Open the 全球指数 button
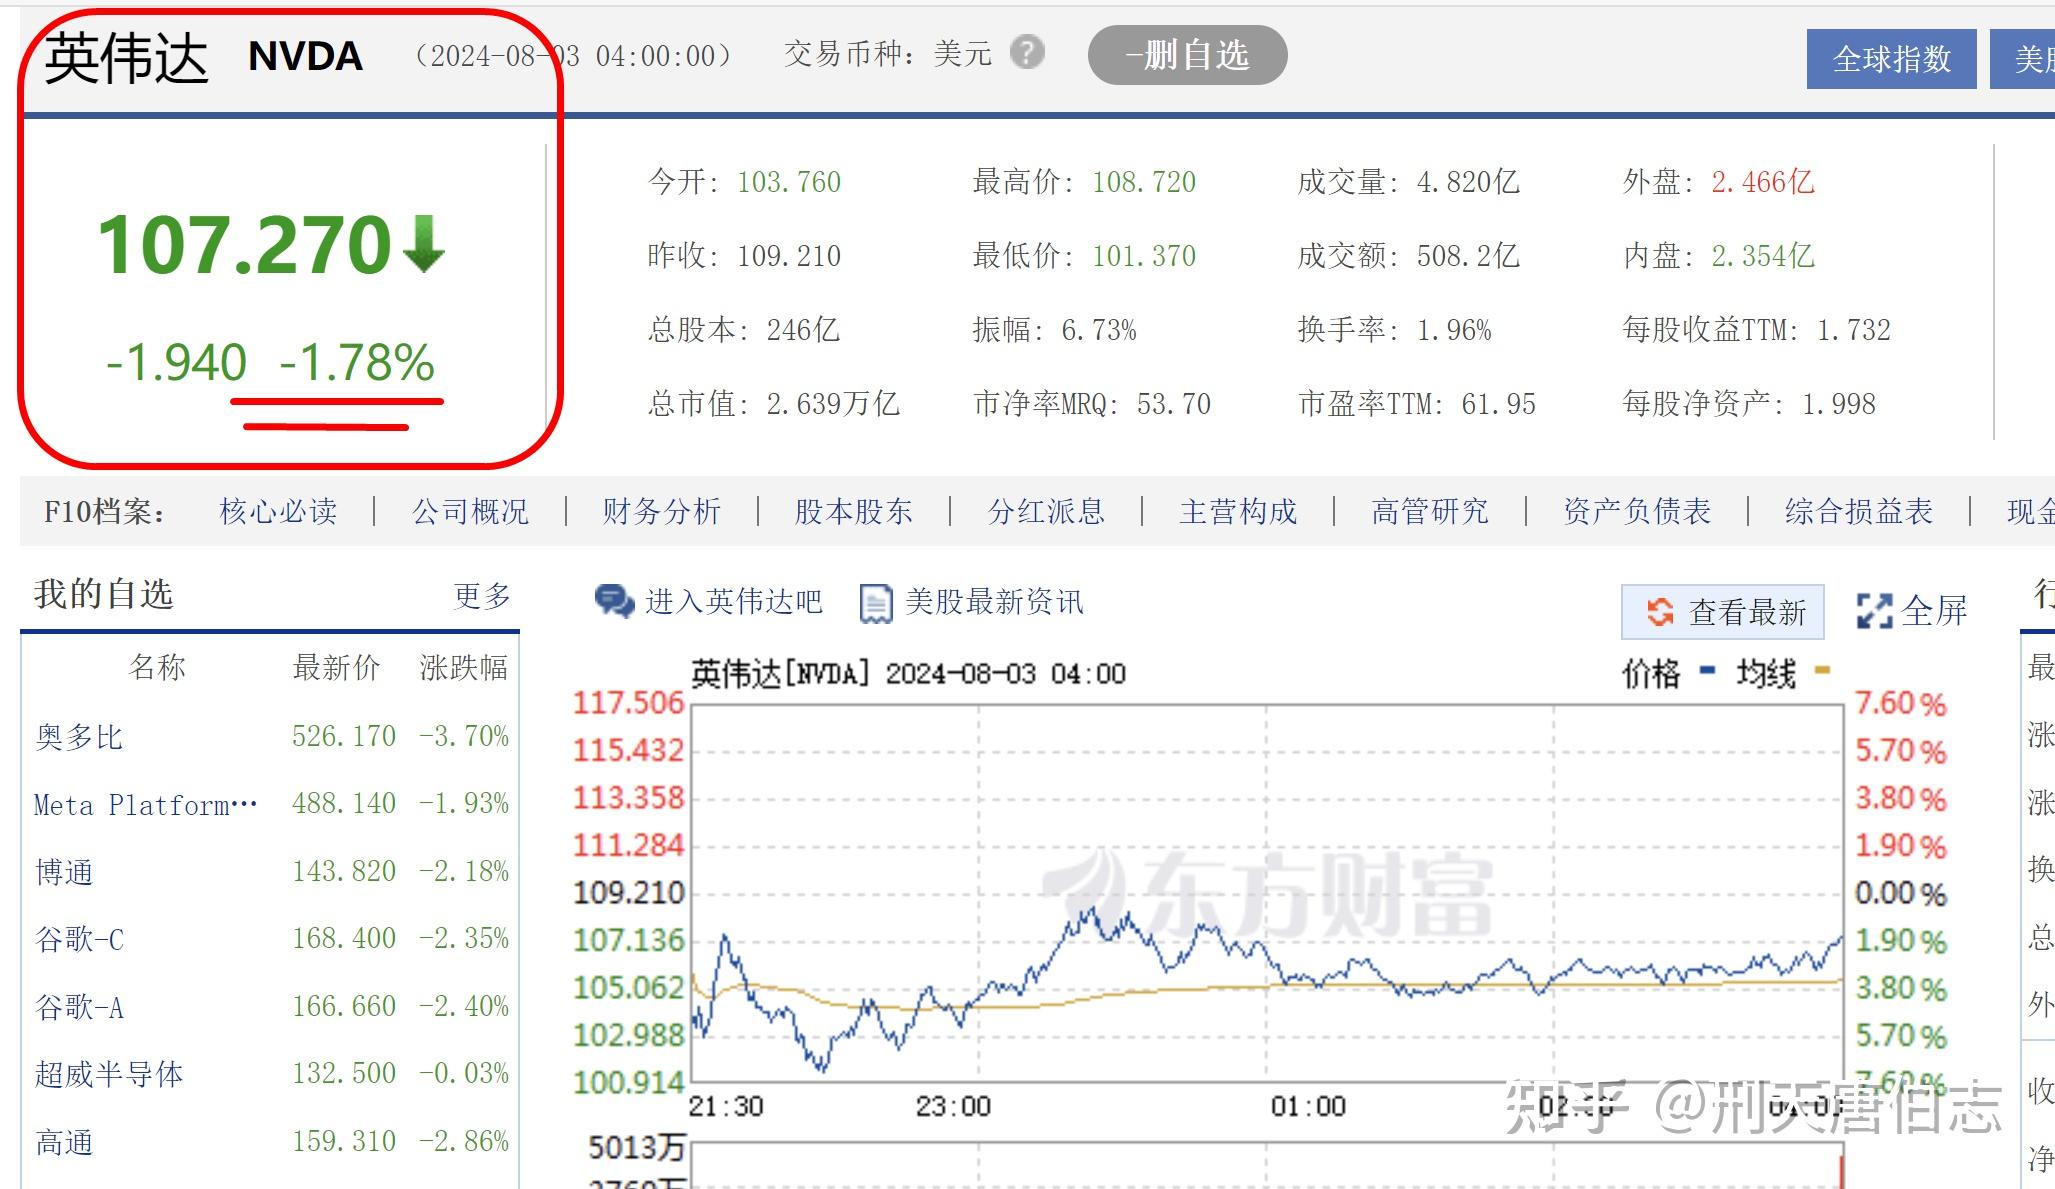 tap(1891, 59)
